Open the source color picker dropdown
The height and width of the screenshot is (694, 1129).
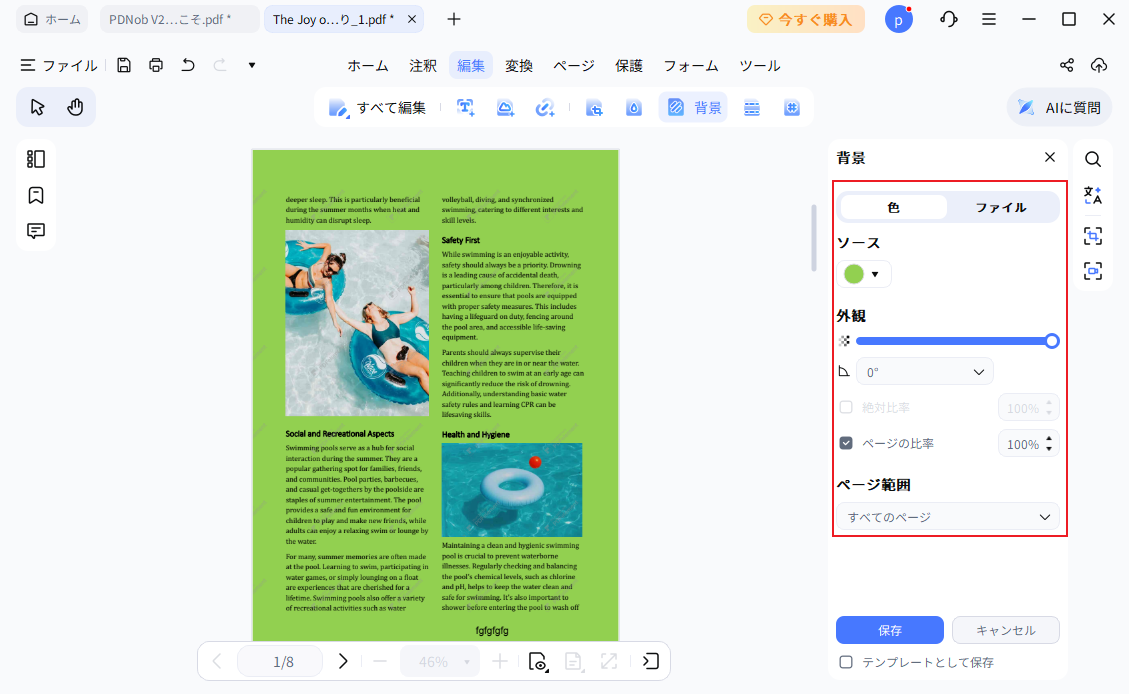click(864, 274)
